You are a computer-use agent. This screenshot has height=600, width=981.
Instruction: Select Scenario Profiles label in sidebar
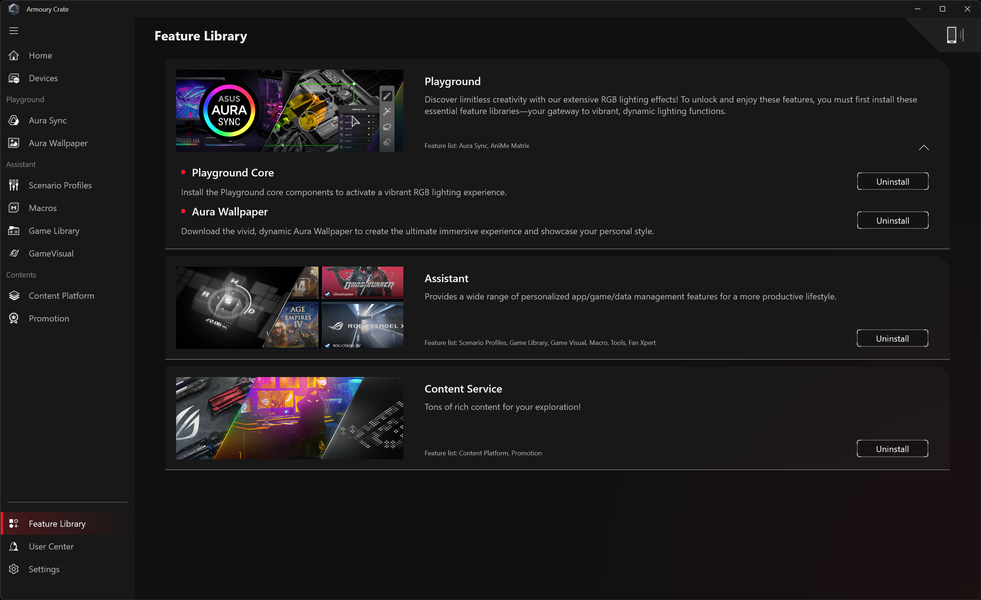coord(60,185)
